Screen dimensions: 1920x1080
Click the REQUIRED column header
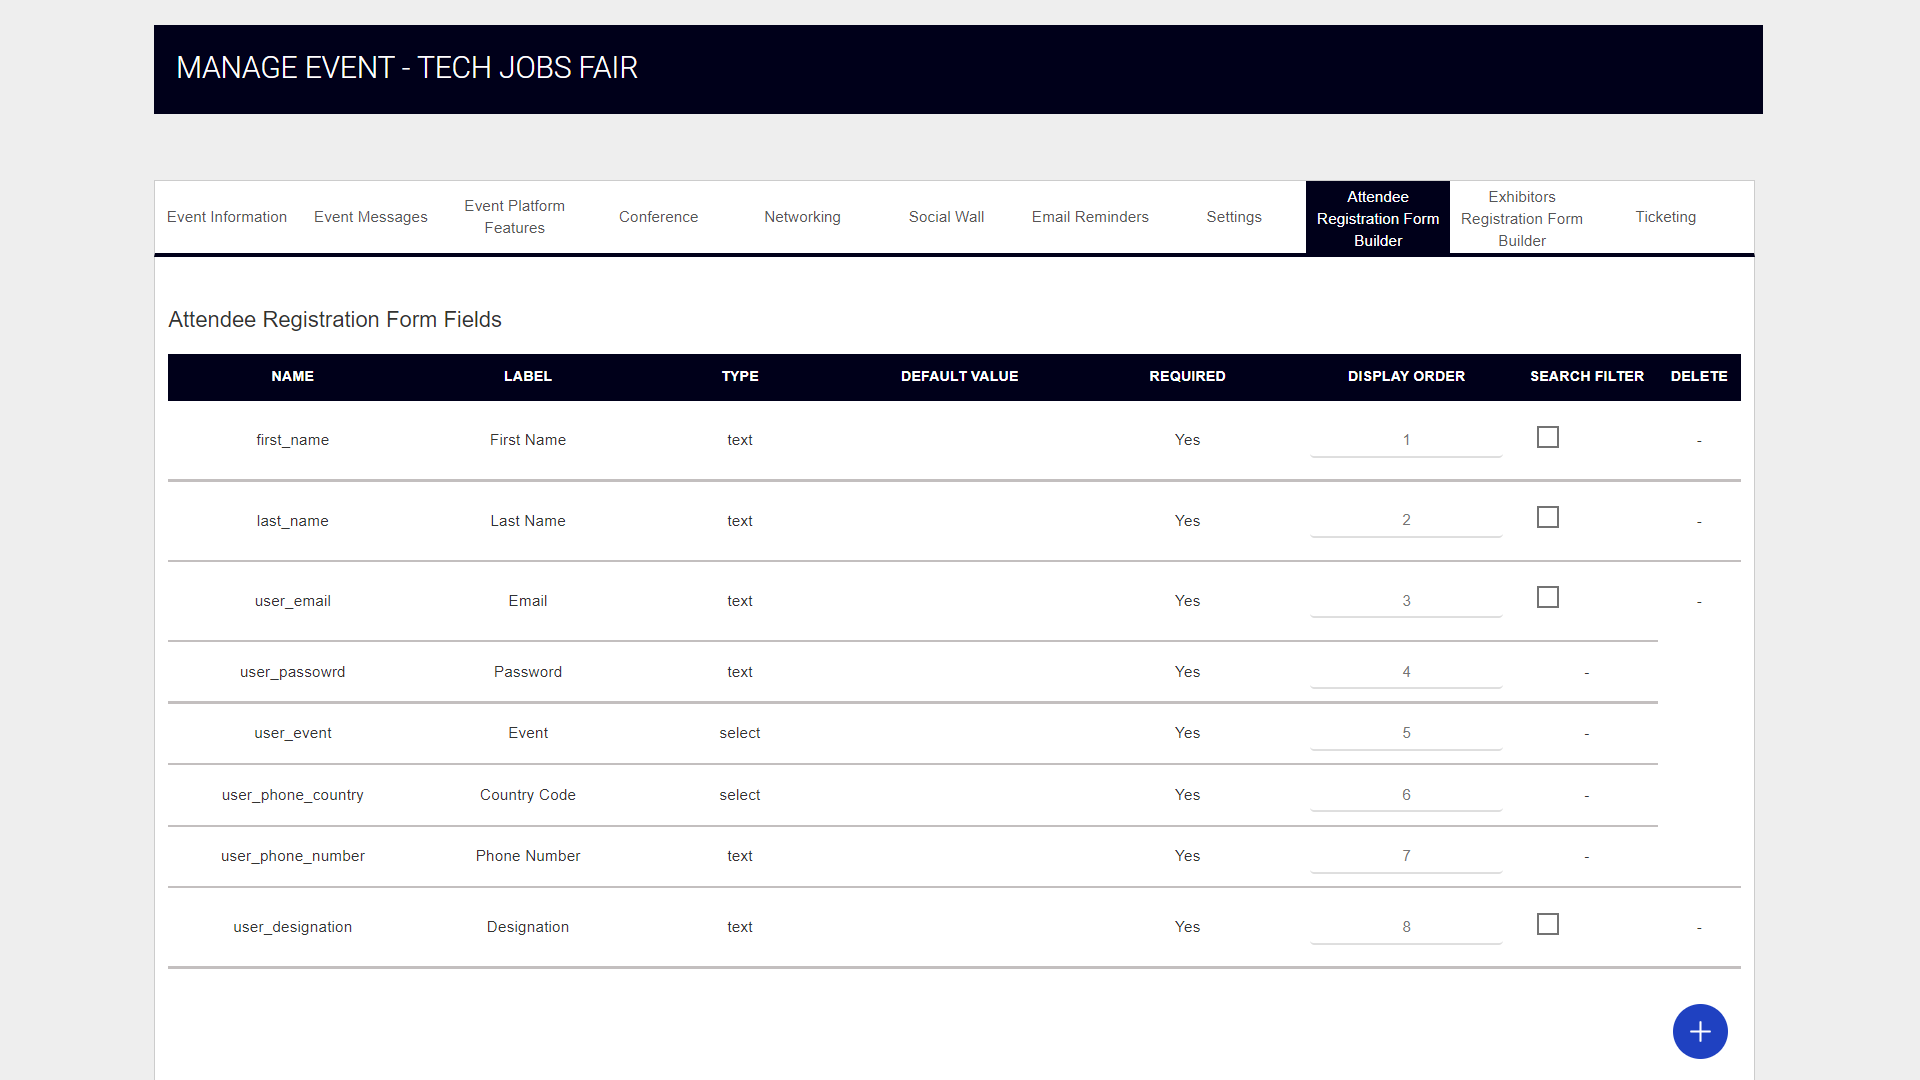1187,376
